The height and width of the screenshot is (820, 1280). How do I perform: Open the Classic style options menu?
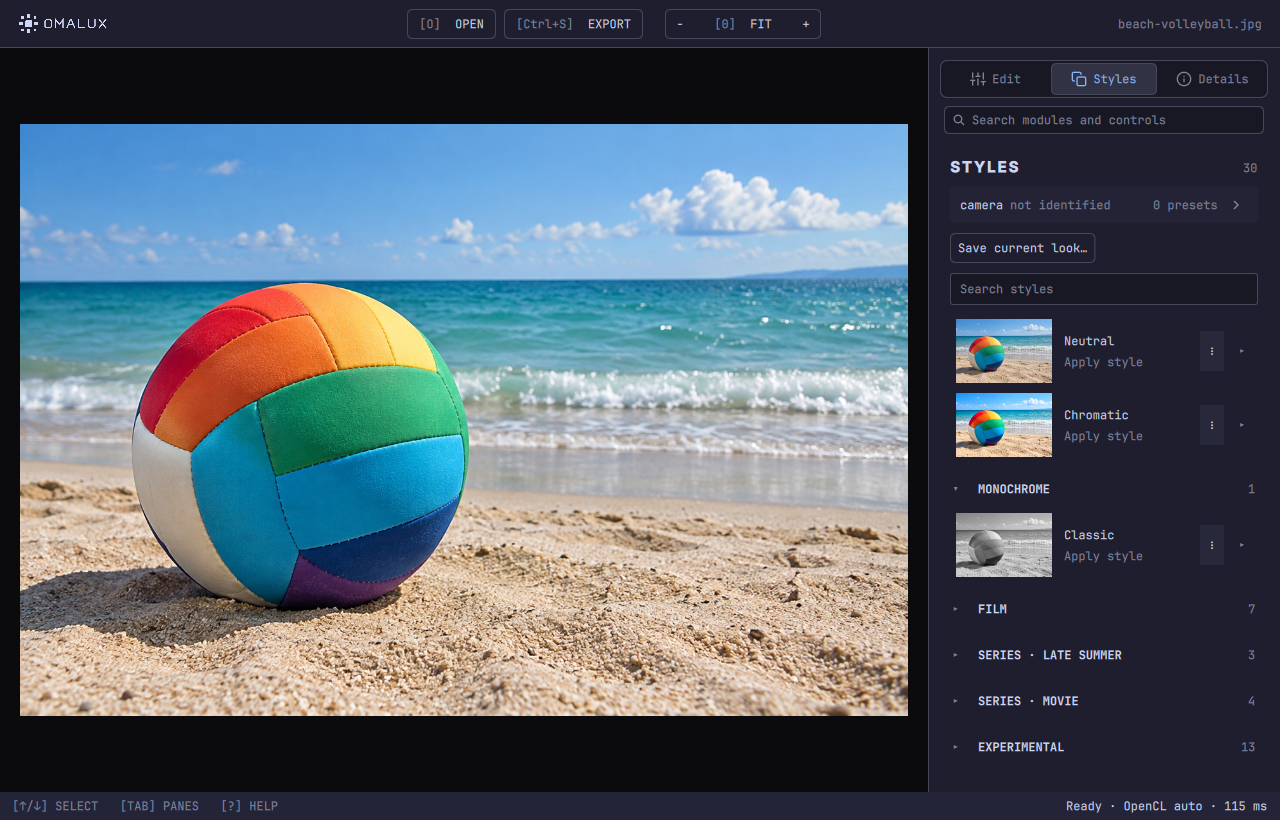(1212, 545)
